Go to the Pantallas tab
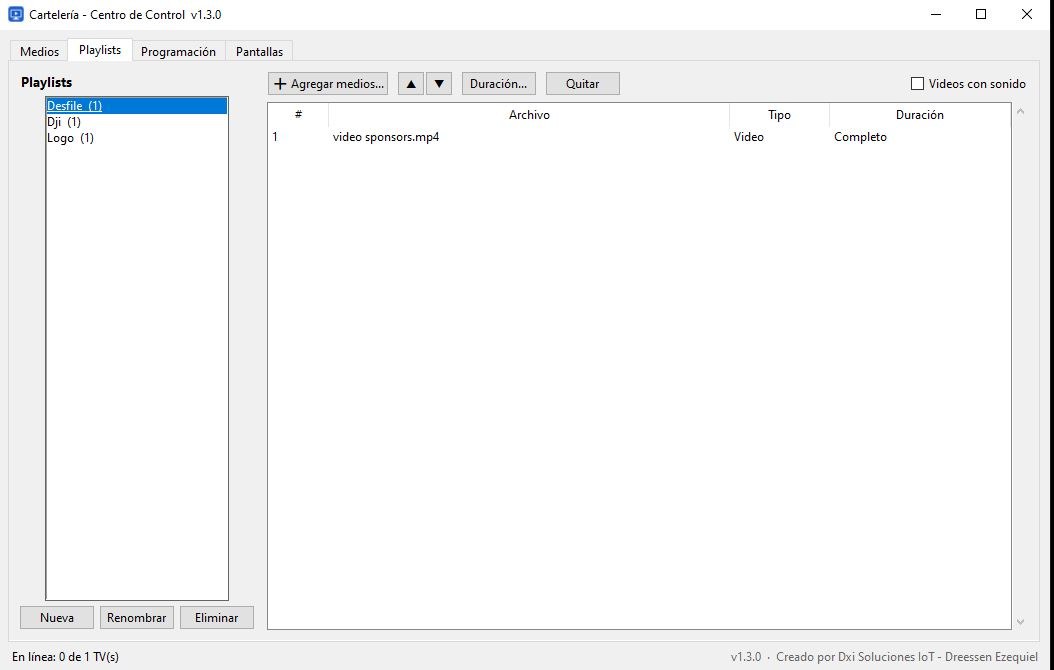Image resolution: width=1054 pixels, height=670 pixels. pos(259,52)
